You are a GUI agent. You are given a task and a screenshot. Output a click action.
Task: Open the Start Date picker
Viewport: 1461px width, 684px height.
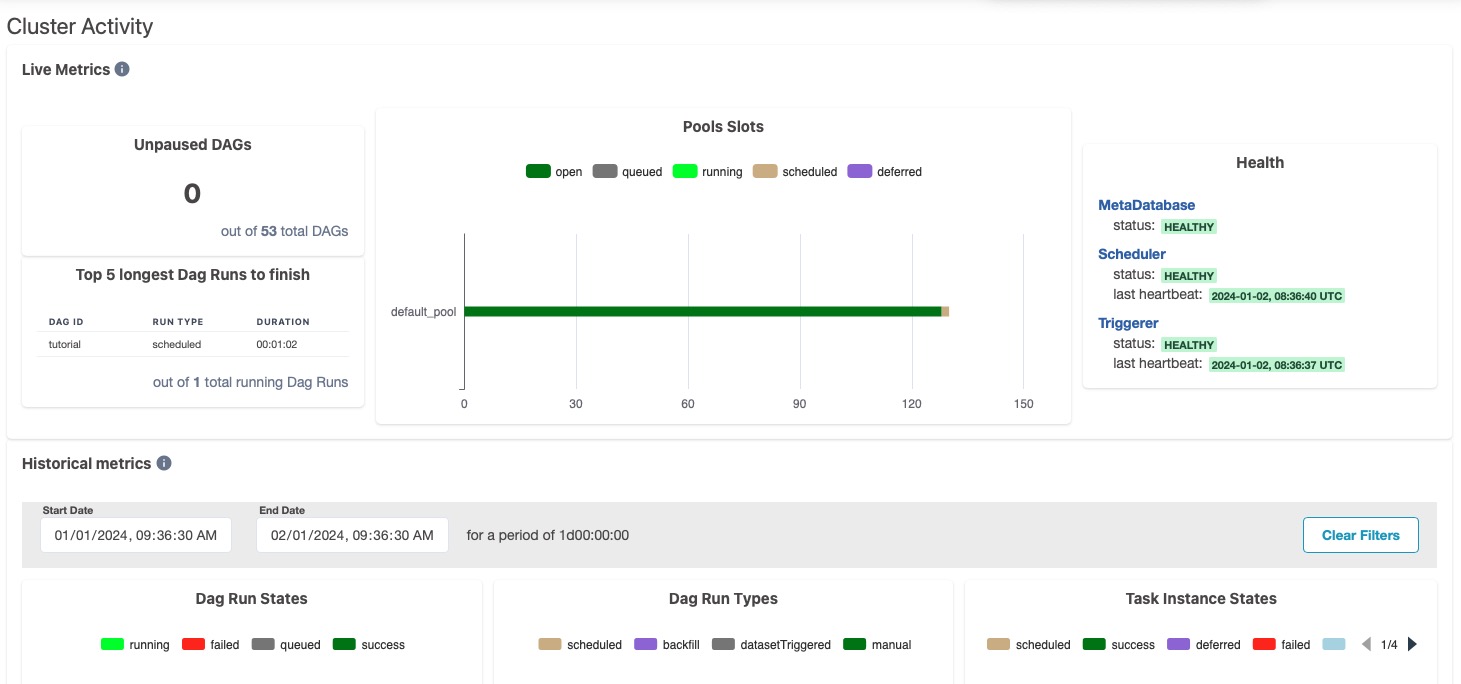(135, 535)
